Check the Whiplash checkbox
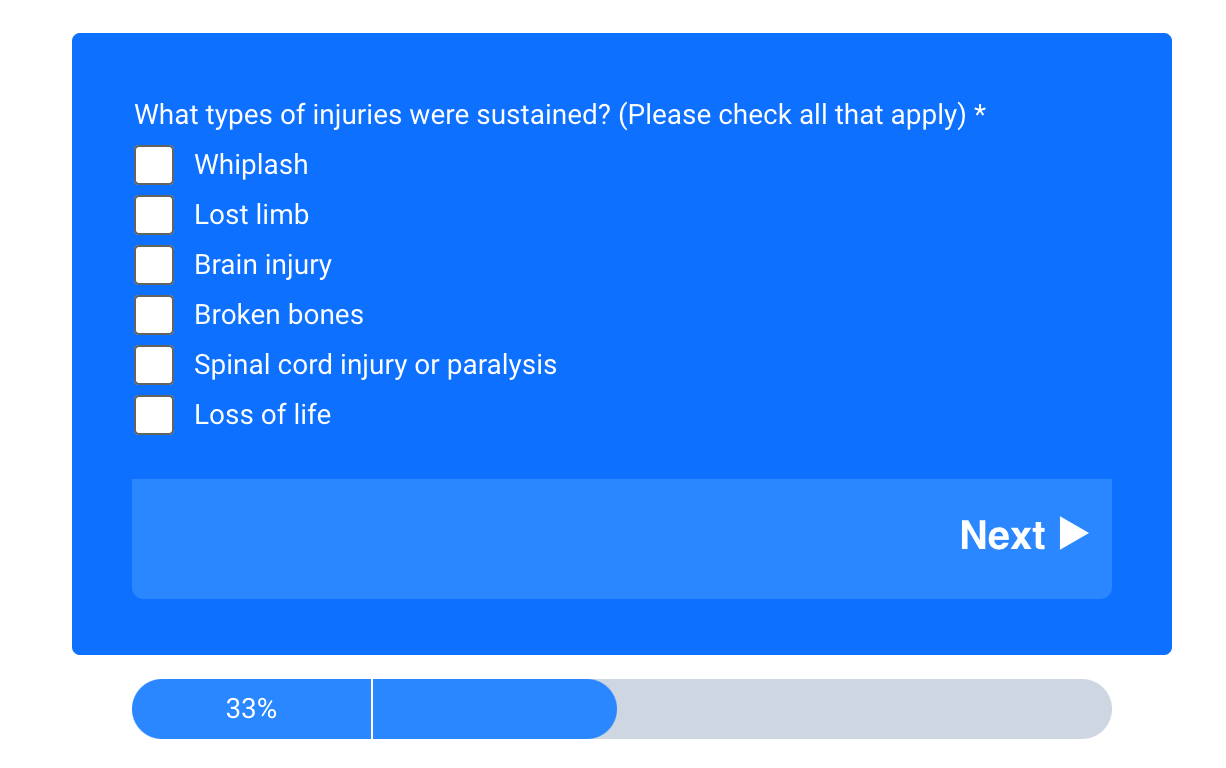 (x=154, y=165)
